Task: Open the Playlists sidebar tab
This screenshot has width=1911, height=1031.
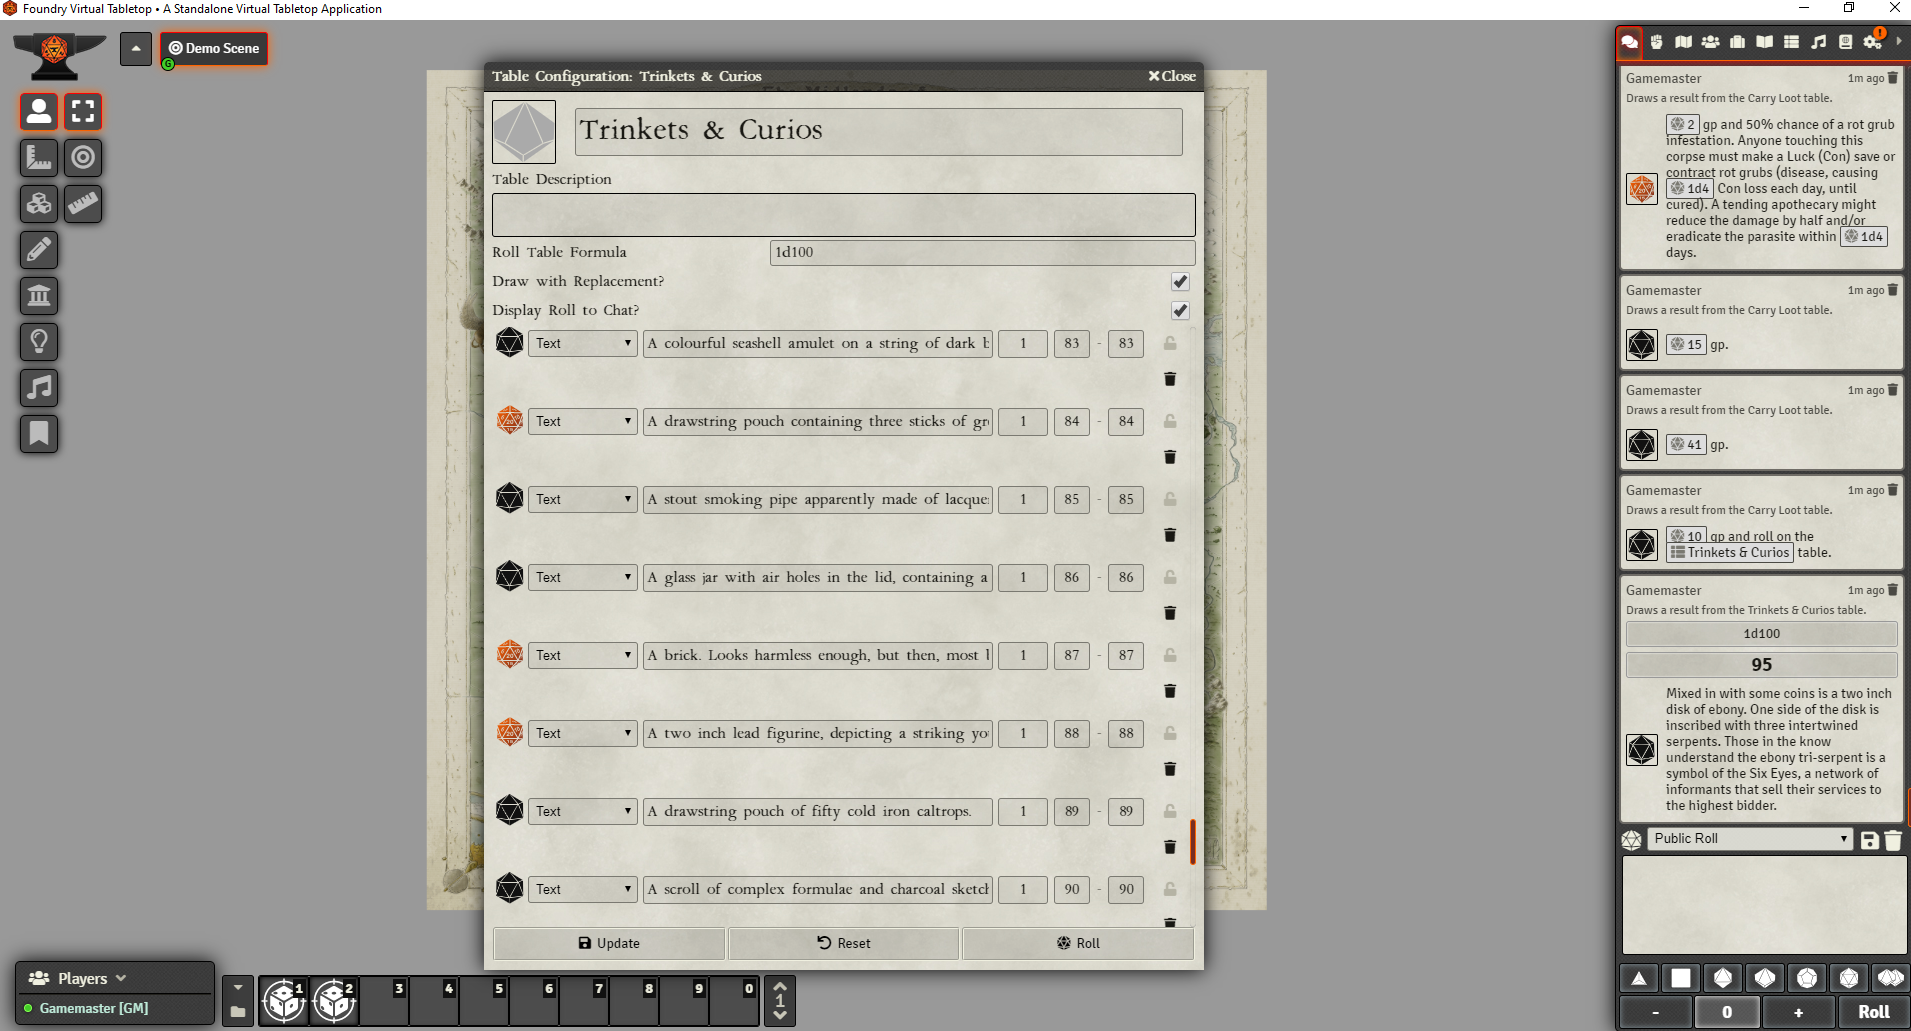Action: [x=1818, y=42]
